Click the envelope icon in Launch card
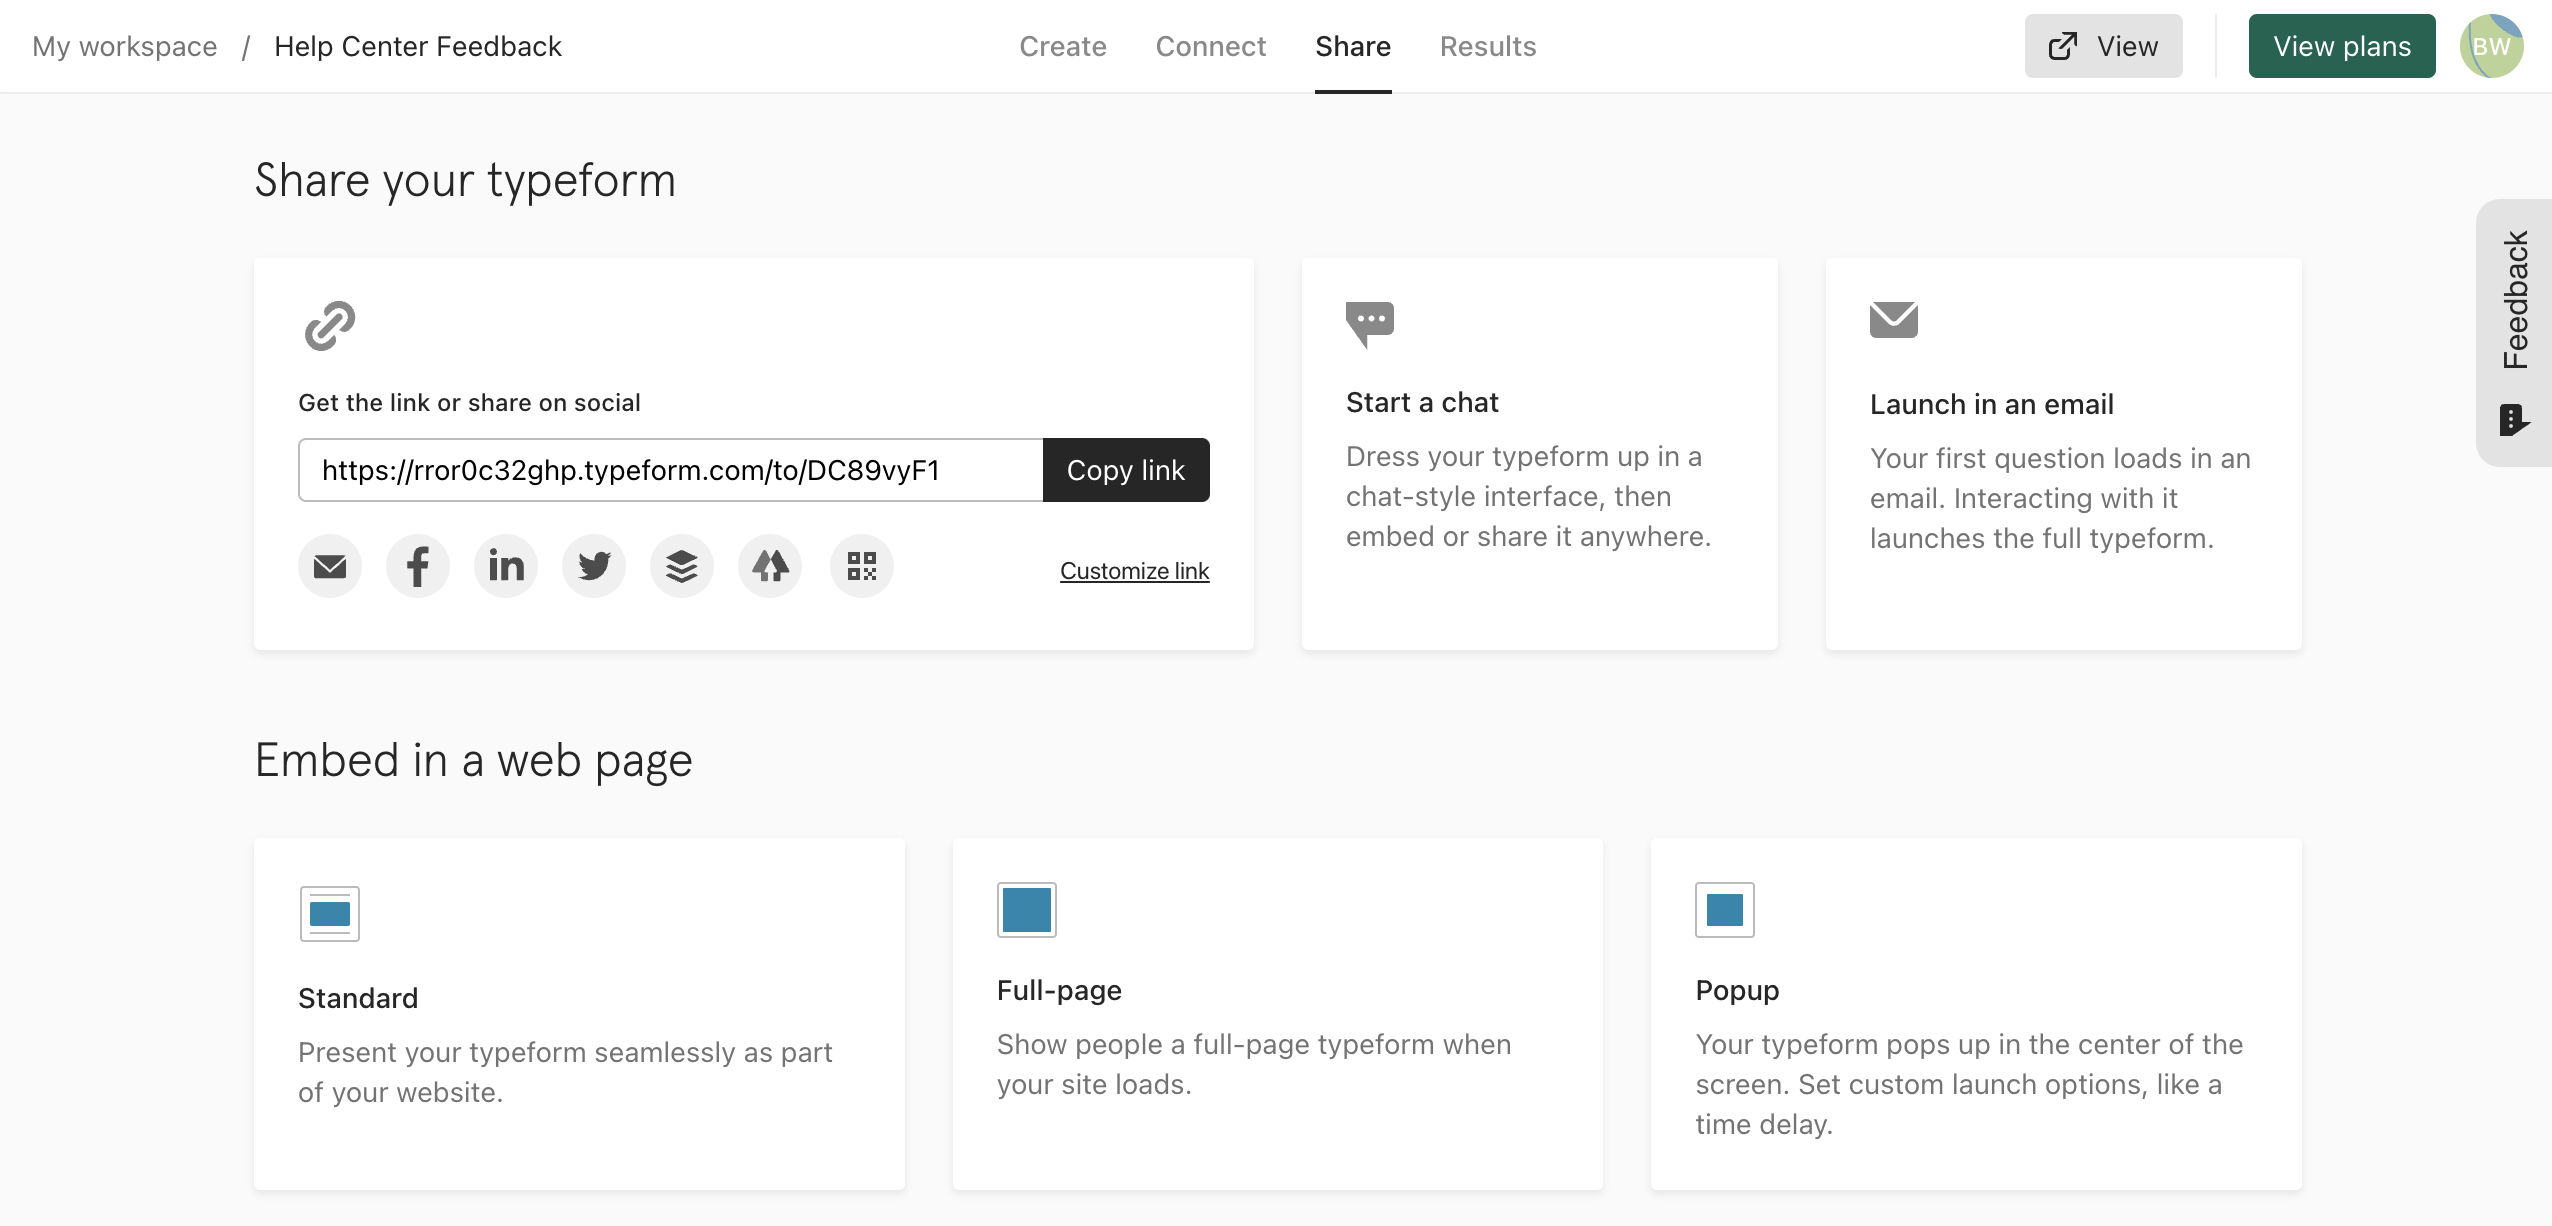Screen dimensions: 2552x1226 pyautogui.click(x=1894, y=320)
